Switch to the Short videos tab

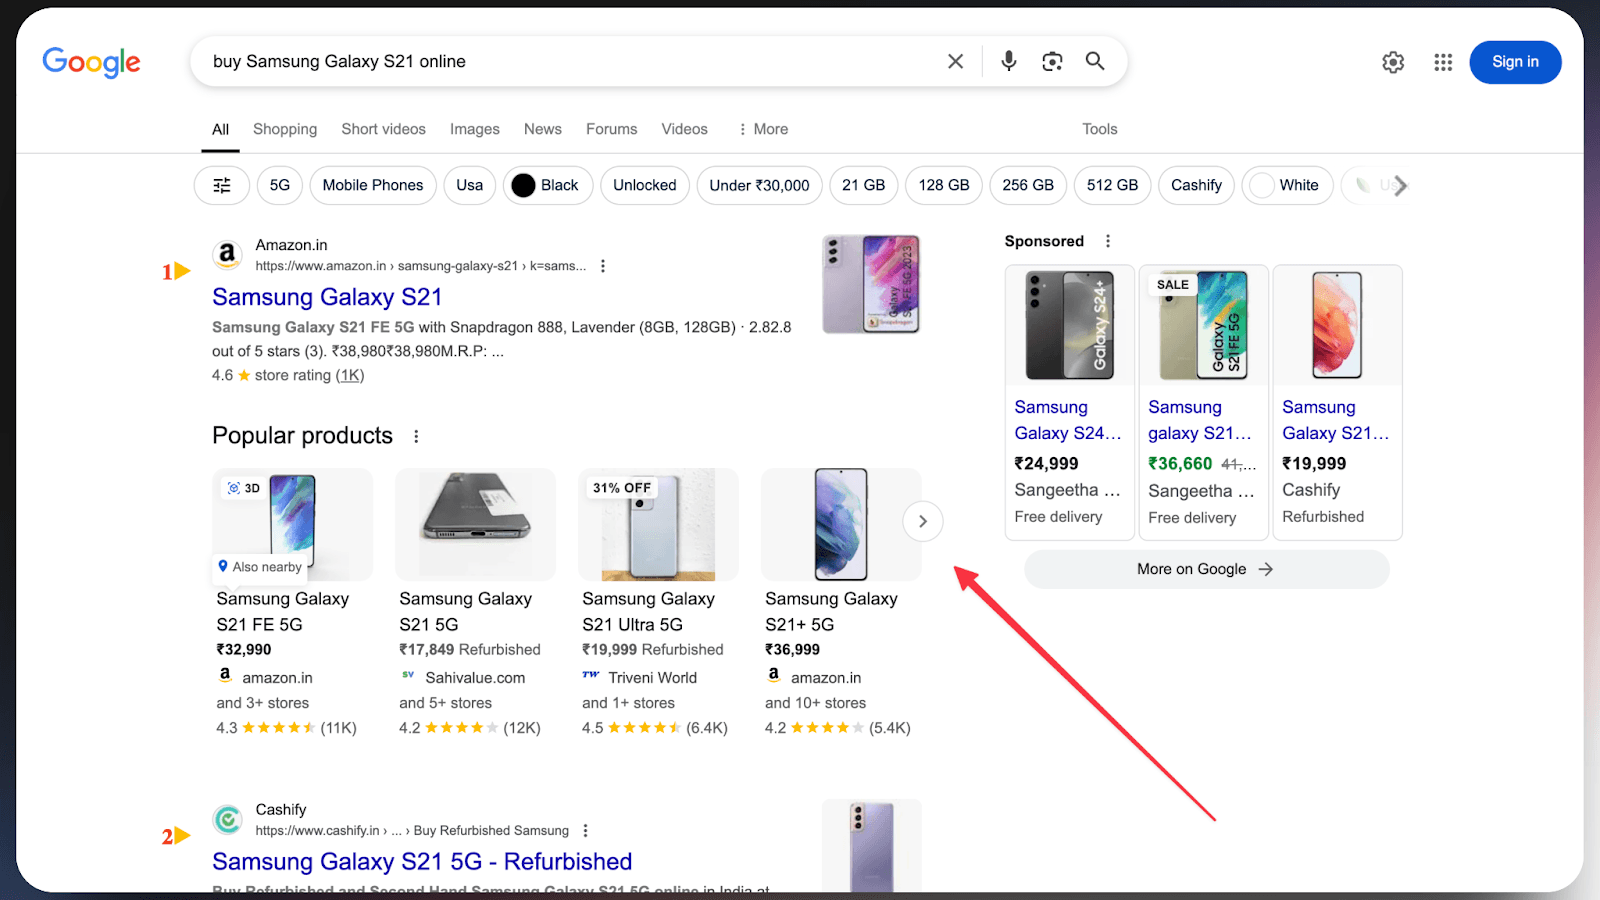pyautogui.click(x=384, y=129)
